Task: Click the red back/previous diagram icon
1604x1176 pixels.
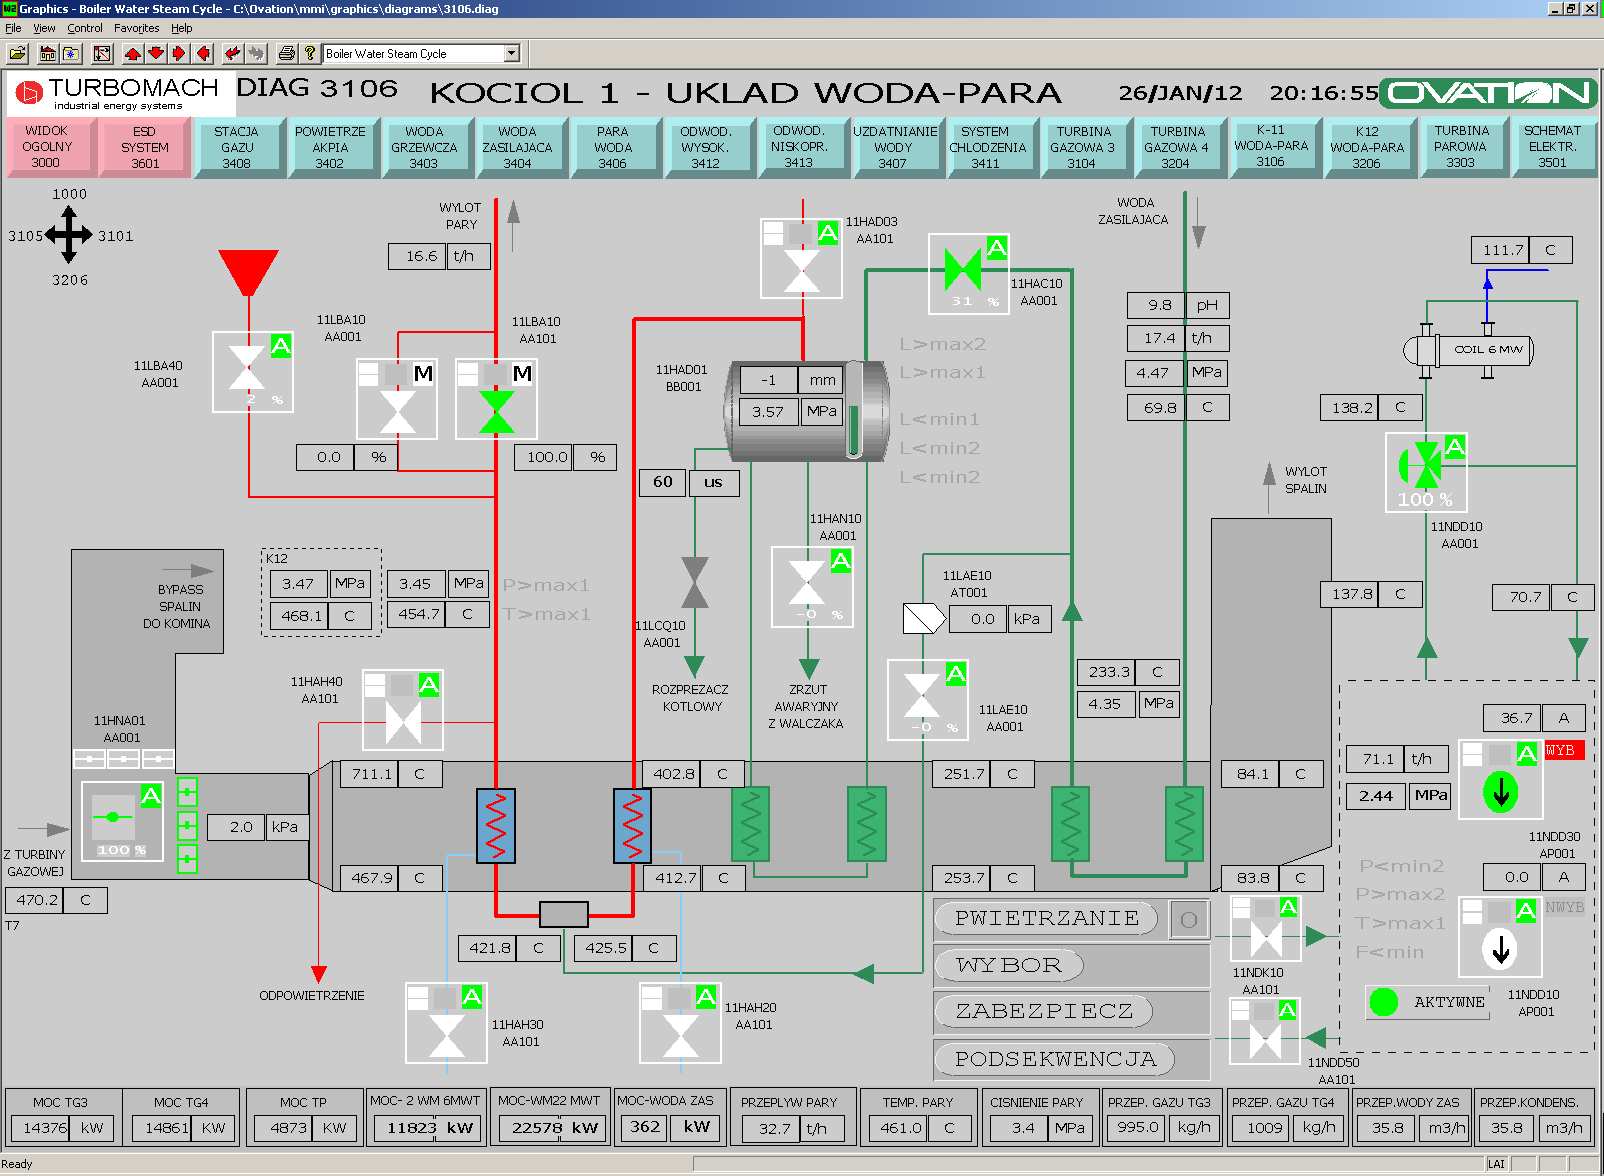Action: click(232, 53)
